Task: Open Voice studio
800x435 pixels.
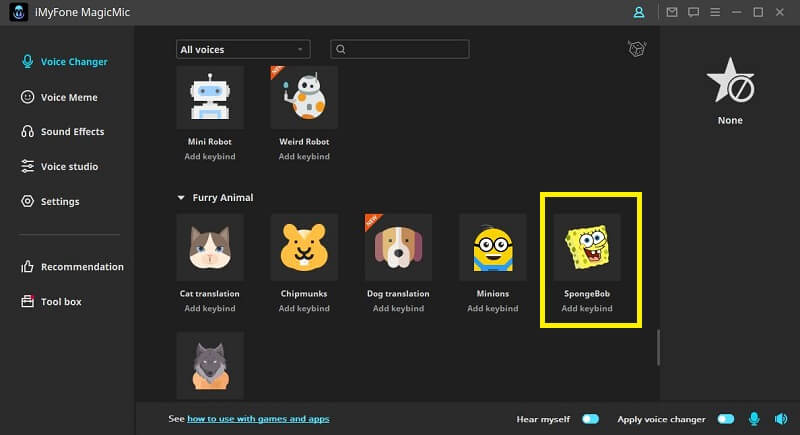Action: [59, 166]
